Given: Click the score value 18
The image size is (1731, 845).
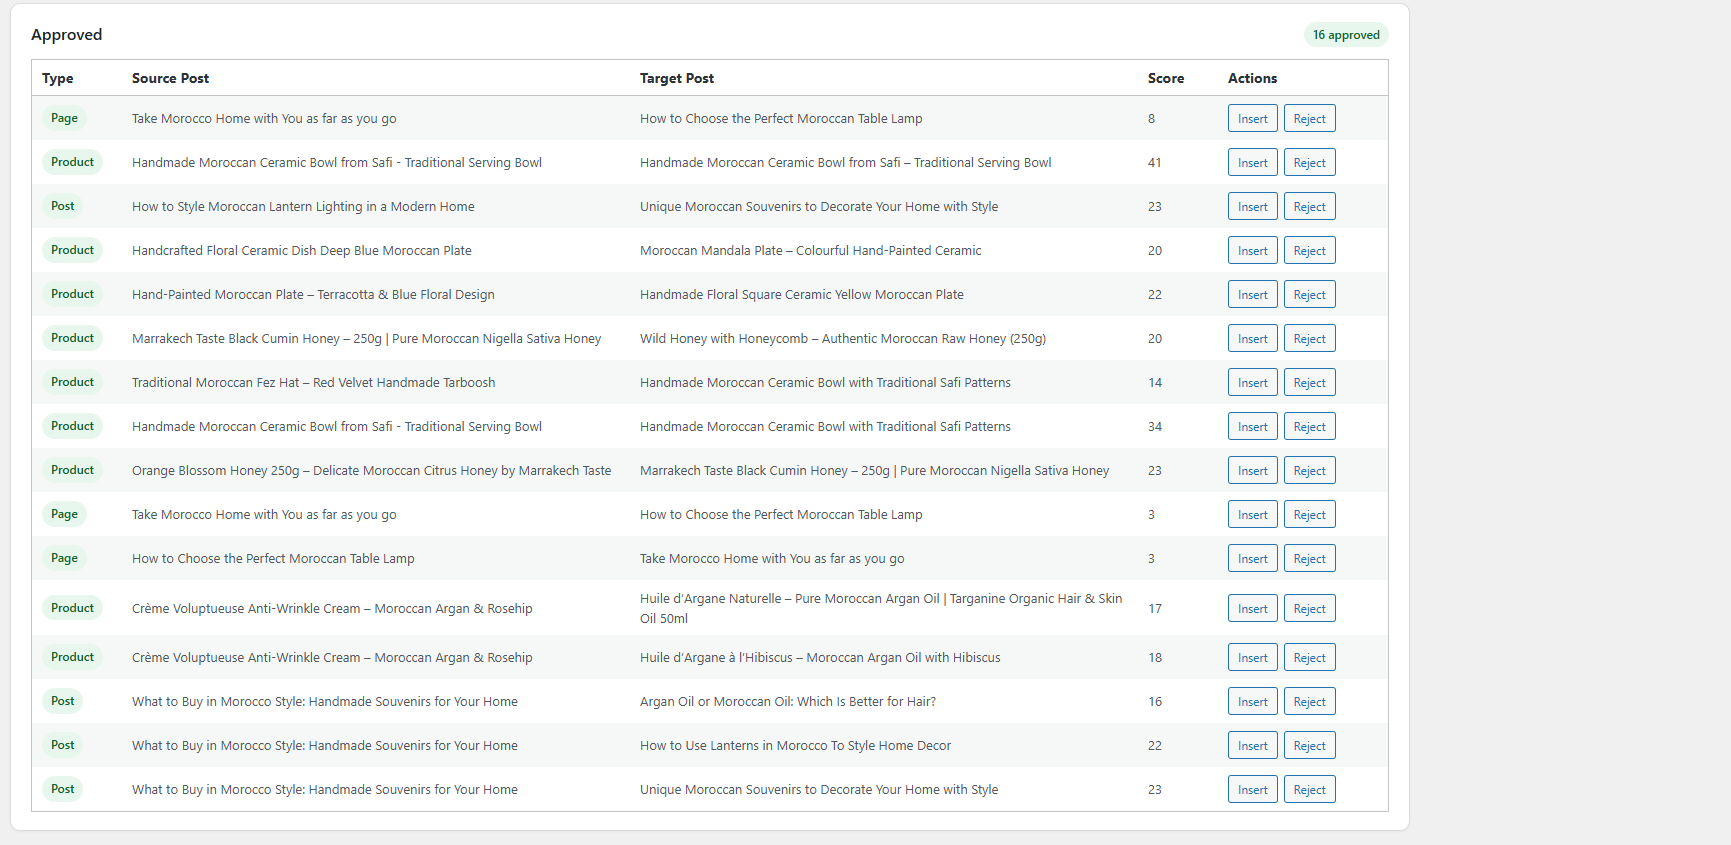Looking at the screenshot, I should pyautogui.click(x=1155, y=658).
